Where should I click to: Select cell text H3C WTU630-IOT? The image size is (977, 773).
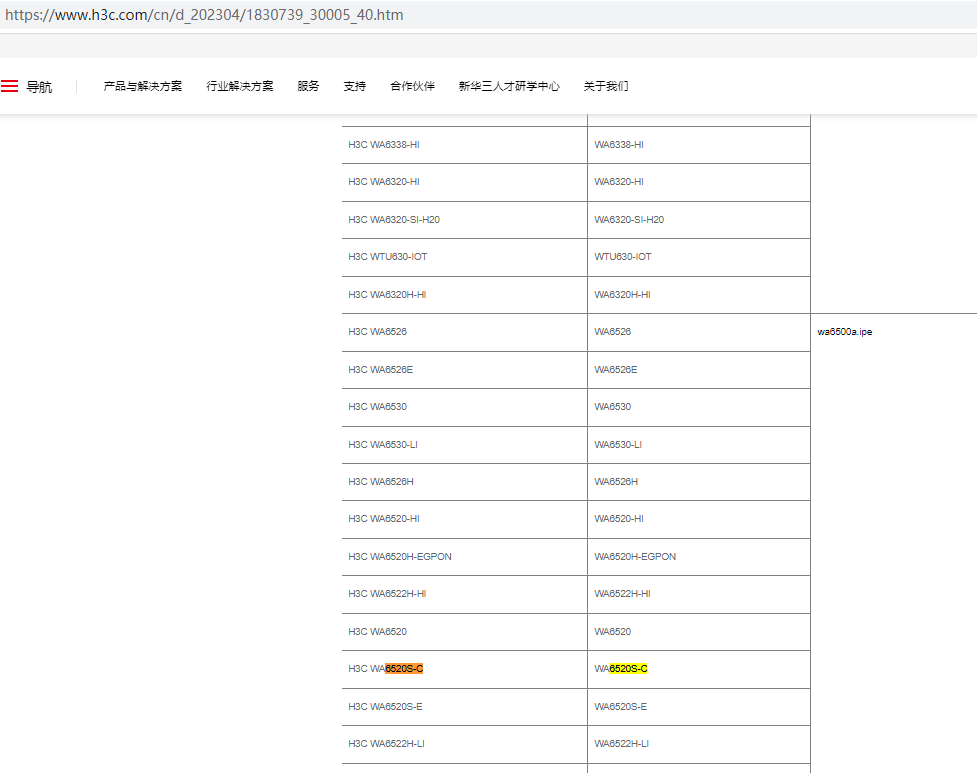pos(388,257)
